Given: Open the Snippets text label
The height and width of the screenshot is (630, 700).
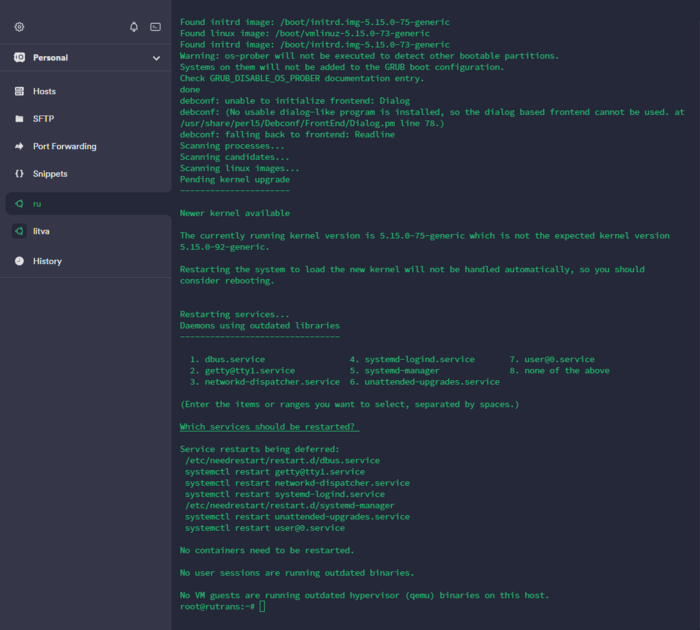Looking at the screenshot, I should point(50,174).
